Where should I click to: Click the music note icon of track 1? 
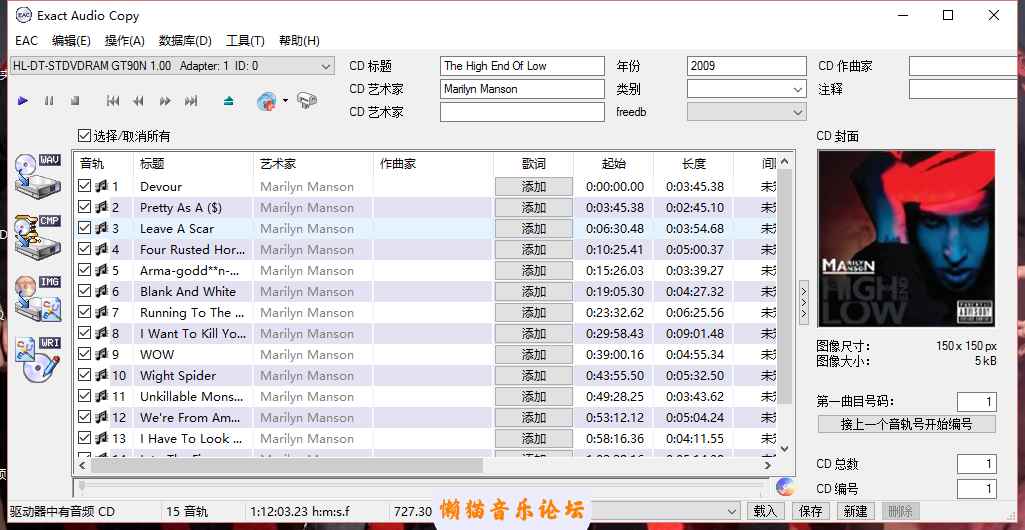click(x=101, y=186)
